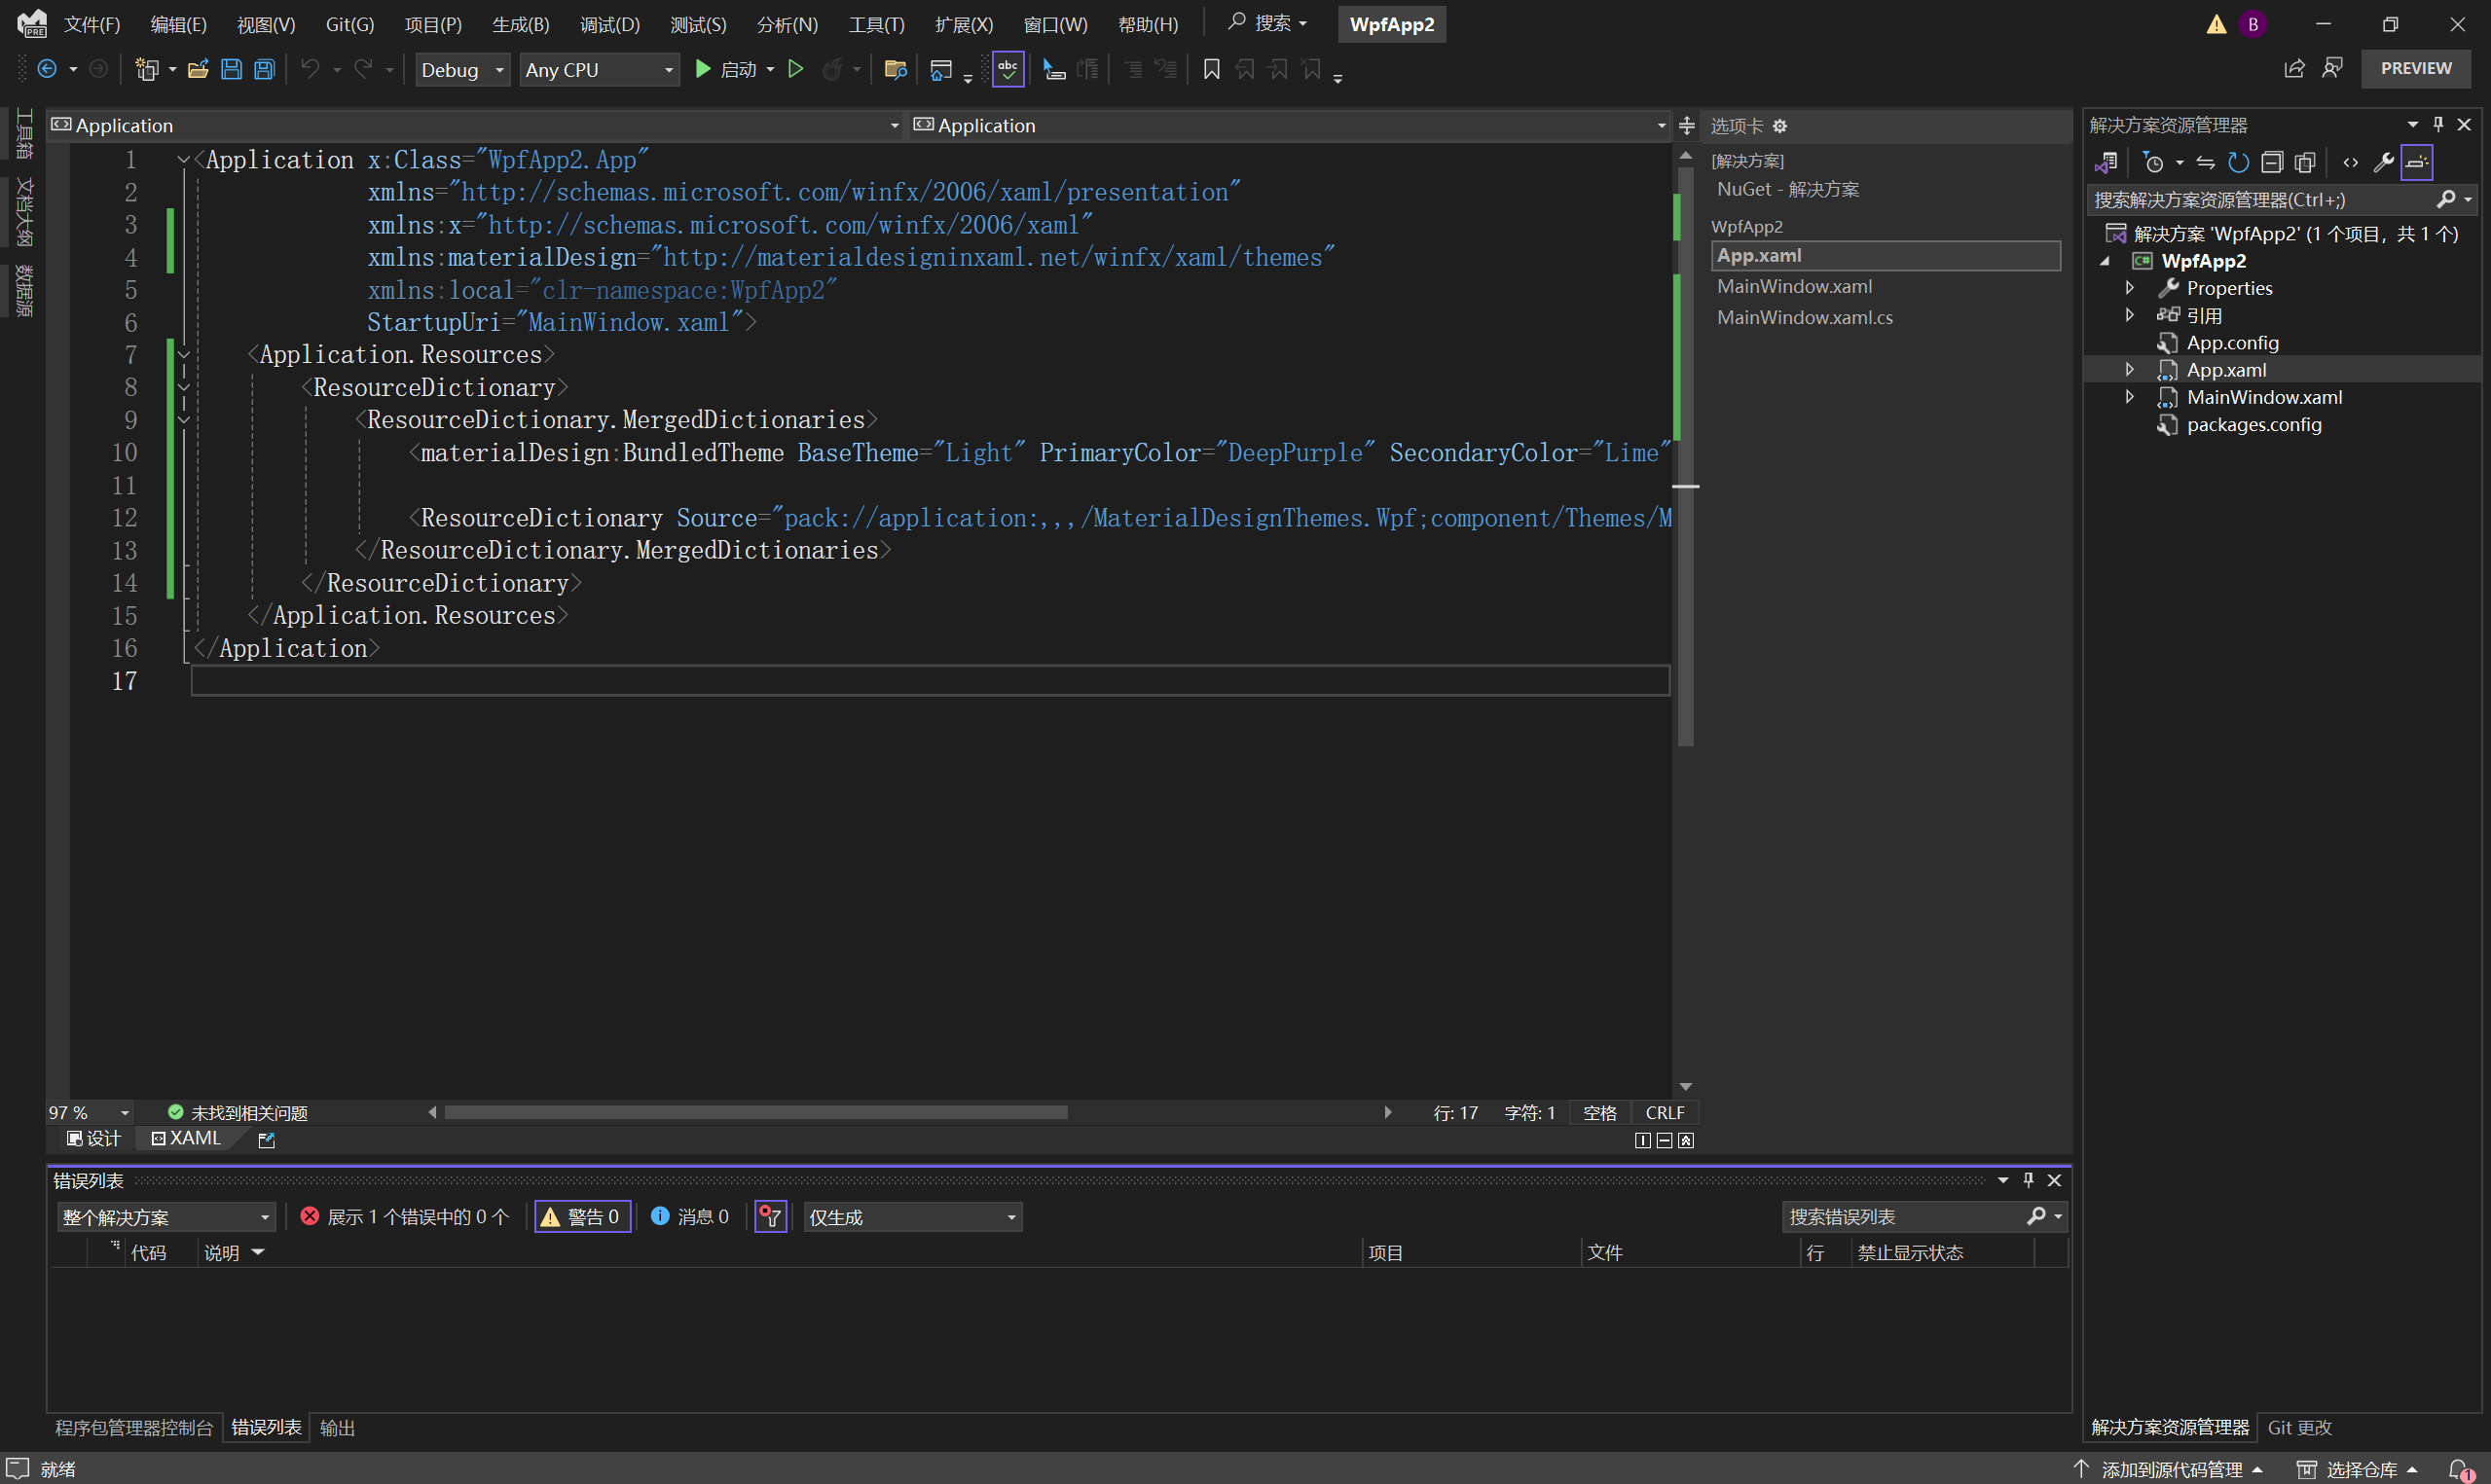
Task: Open the Any CPU platform dropdown
Action: (598, 70)
